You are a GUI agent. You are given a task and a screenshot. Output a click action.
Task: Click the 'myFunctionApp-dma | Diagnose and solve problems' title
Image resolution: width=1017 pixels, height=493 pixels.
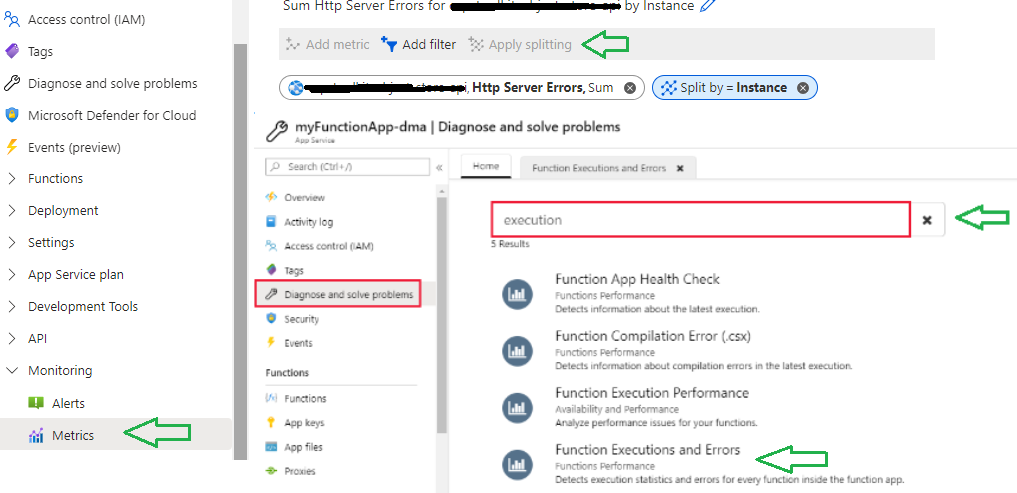point(457,126)
